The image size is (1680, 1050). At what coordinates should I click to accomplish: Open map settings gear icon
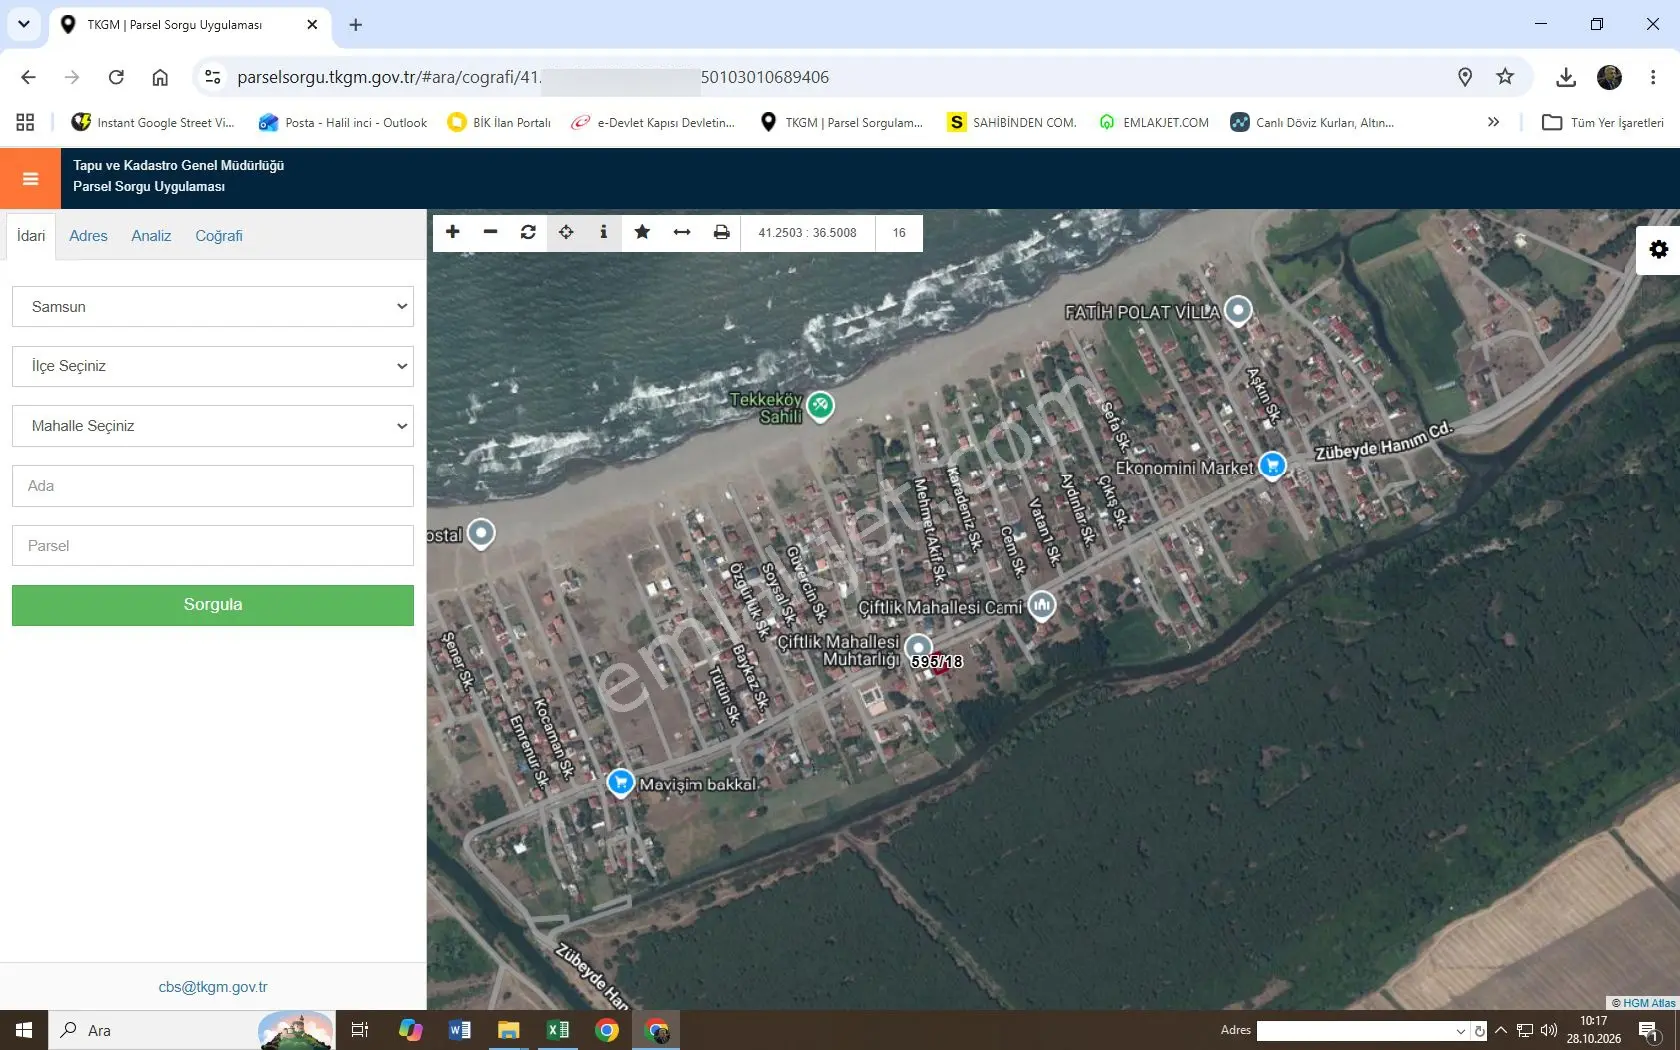coord(1658,250)
